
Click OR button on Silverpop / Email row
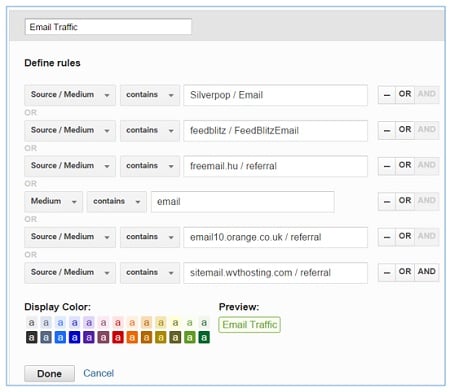coord(405,94)
